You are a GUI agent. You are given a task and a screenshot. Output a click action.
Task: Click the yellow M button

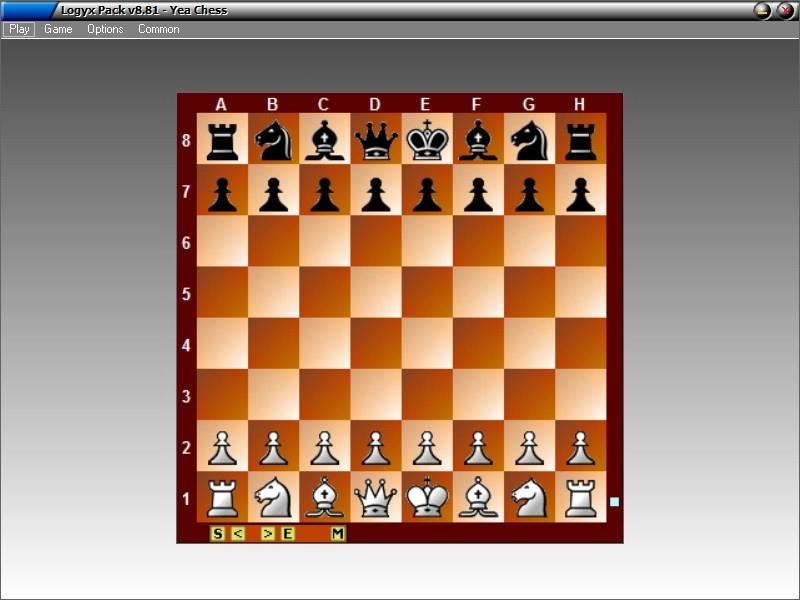coord(338,534)
